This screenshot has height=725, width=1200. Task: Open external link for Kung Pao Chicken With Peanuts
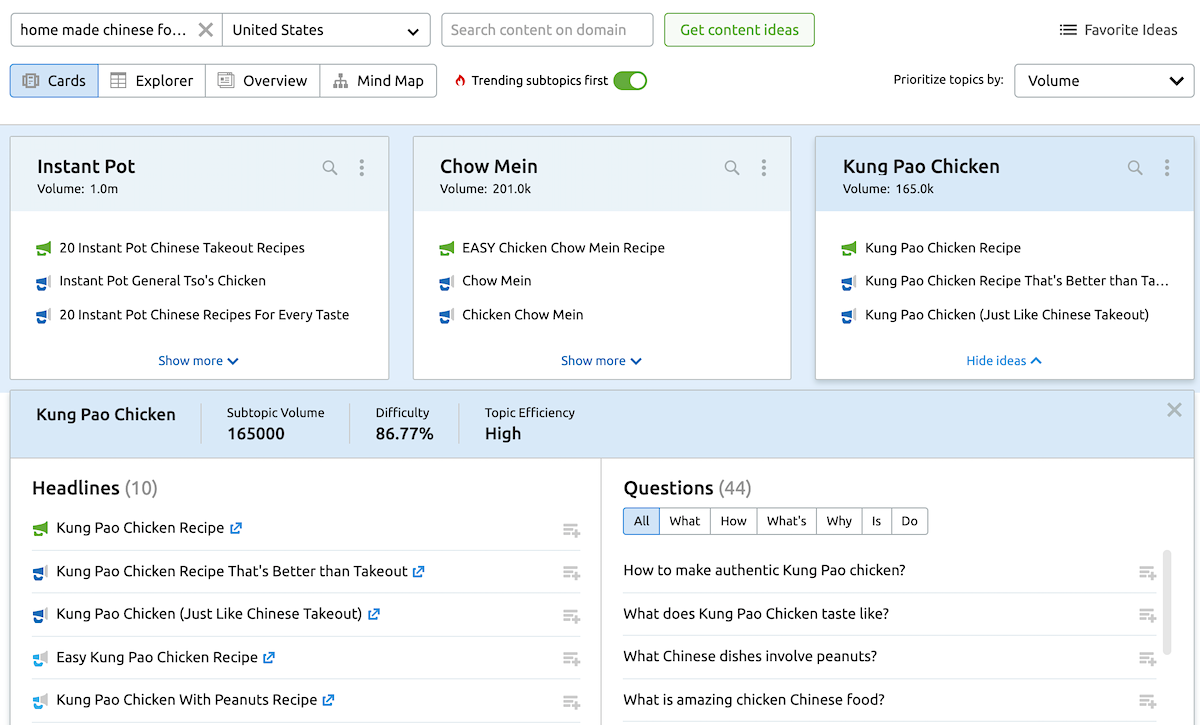[328, 700]
